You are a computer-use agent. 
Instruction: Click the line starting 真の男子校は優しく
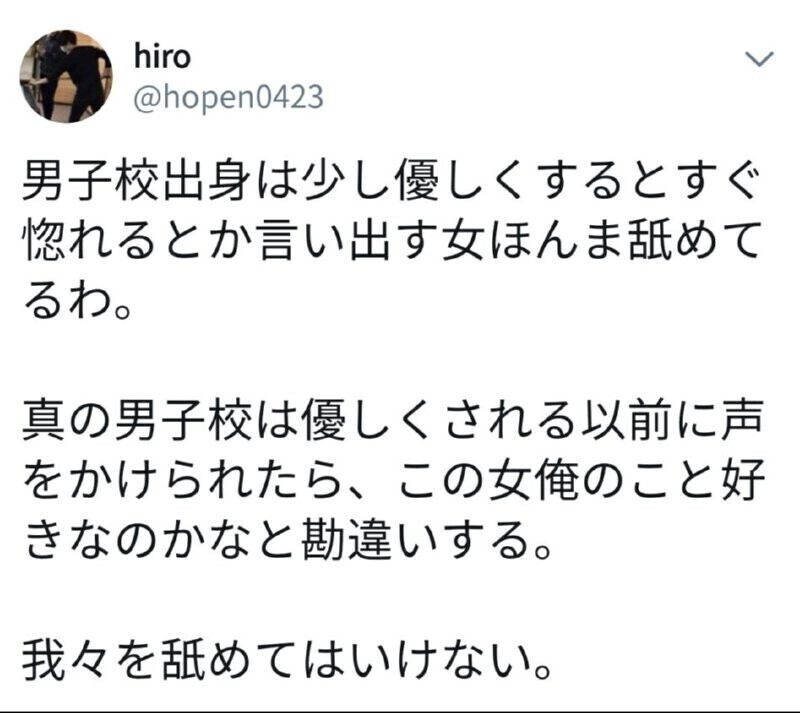pos(393,421)
